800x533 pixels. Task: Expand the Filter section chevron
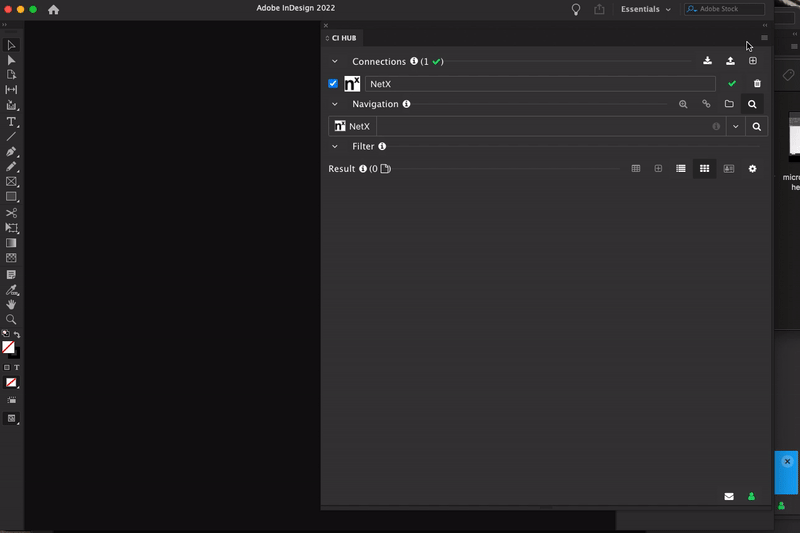[335, 147]
